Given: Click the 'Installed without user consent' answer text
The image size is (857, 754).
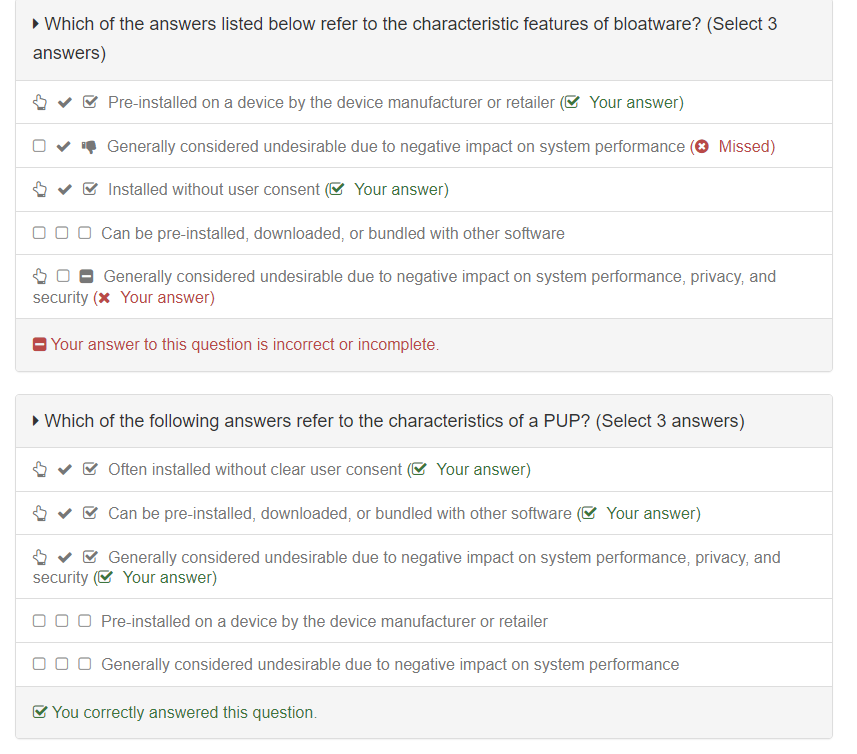Looking at the screenshot, I should [214, 189].
